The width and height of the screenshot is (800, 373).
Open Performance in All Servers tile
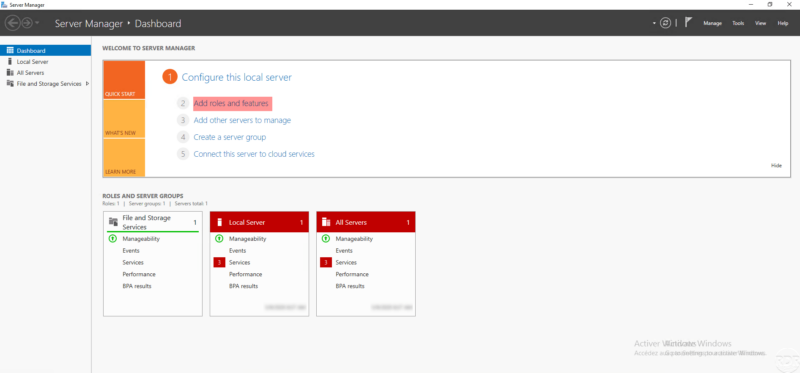click(352, 275)
